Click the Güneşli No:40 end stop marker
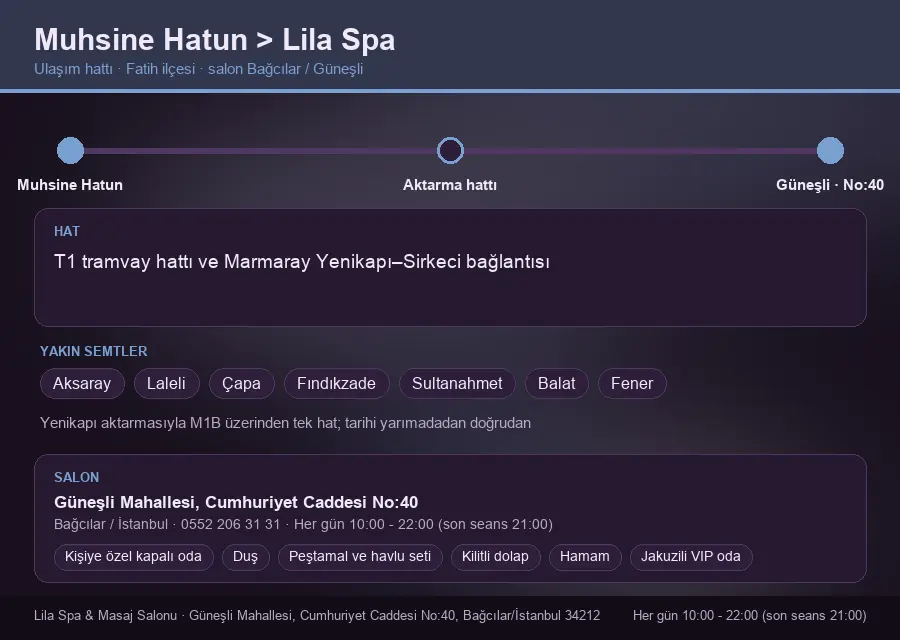The image size is (900, 640). [830, 150]
